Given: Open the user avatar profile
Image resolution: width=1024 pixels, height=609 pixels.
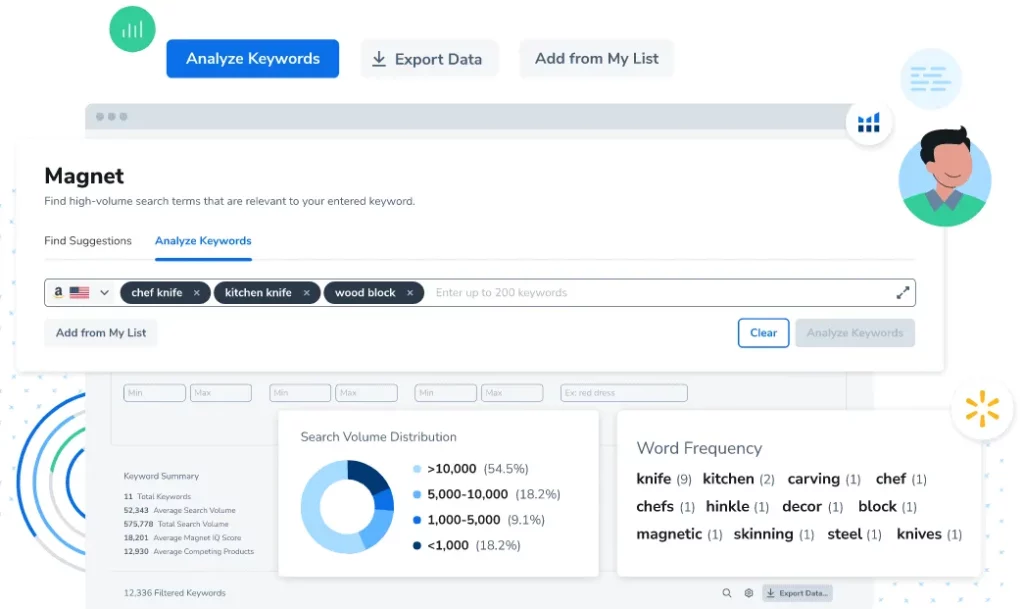Looking at the screenshot, I should [944, 177].
